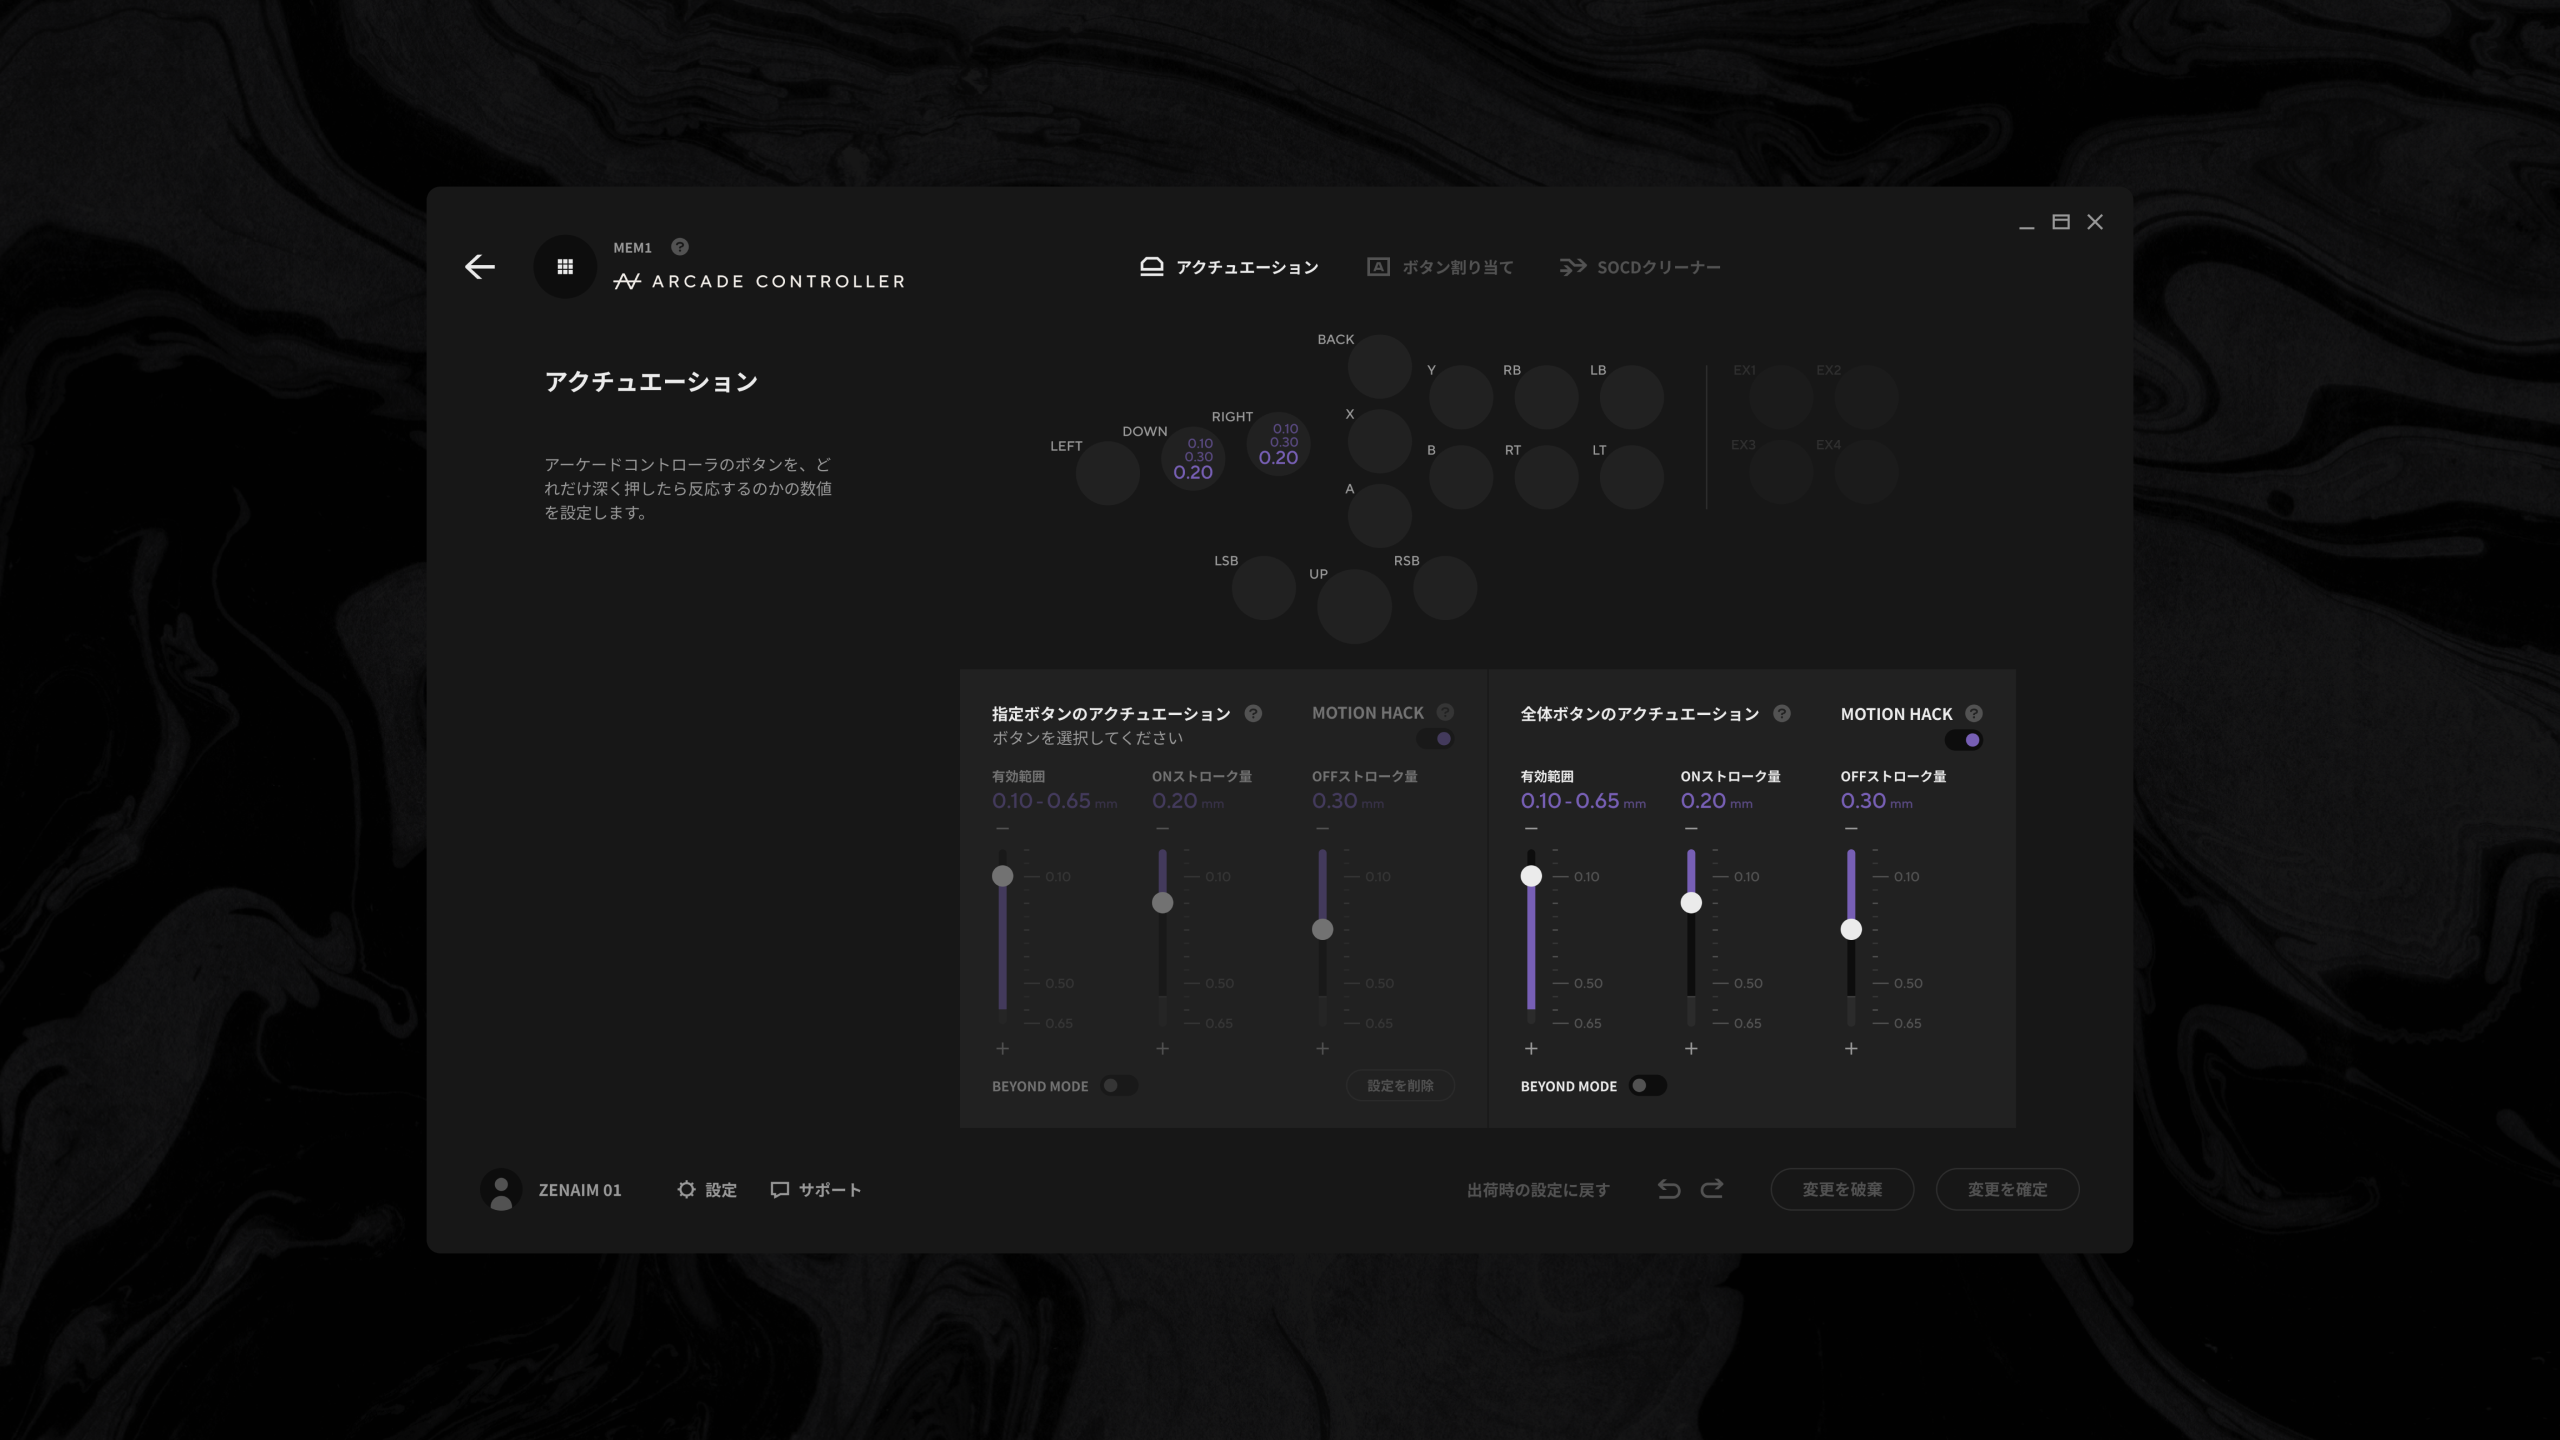This screenshot has height=1440, width=2560.
Task: Click the undo arrow icon
Action: [x=1668, y=1189]
